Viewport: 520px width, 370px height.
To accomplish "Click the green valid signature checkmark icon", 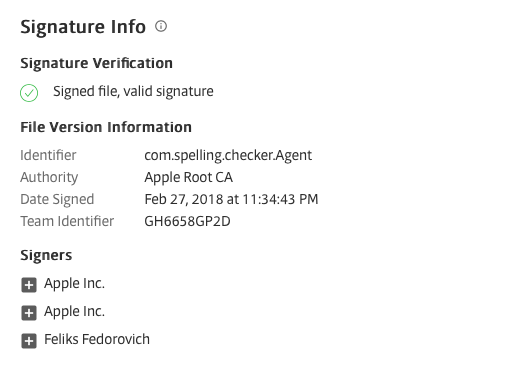I will click(29, 93).
